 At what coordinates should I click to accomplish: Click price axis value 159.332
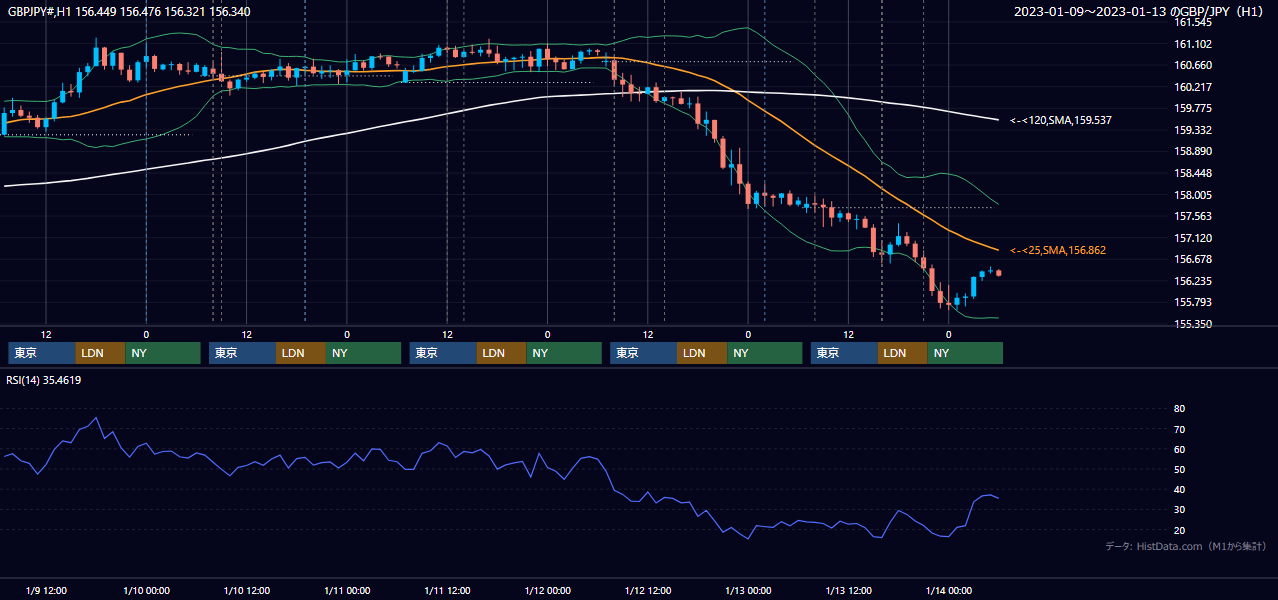(1192, 130)
